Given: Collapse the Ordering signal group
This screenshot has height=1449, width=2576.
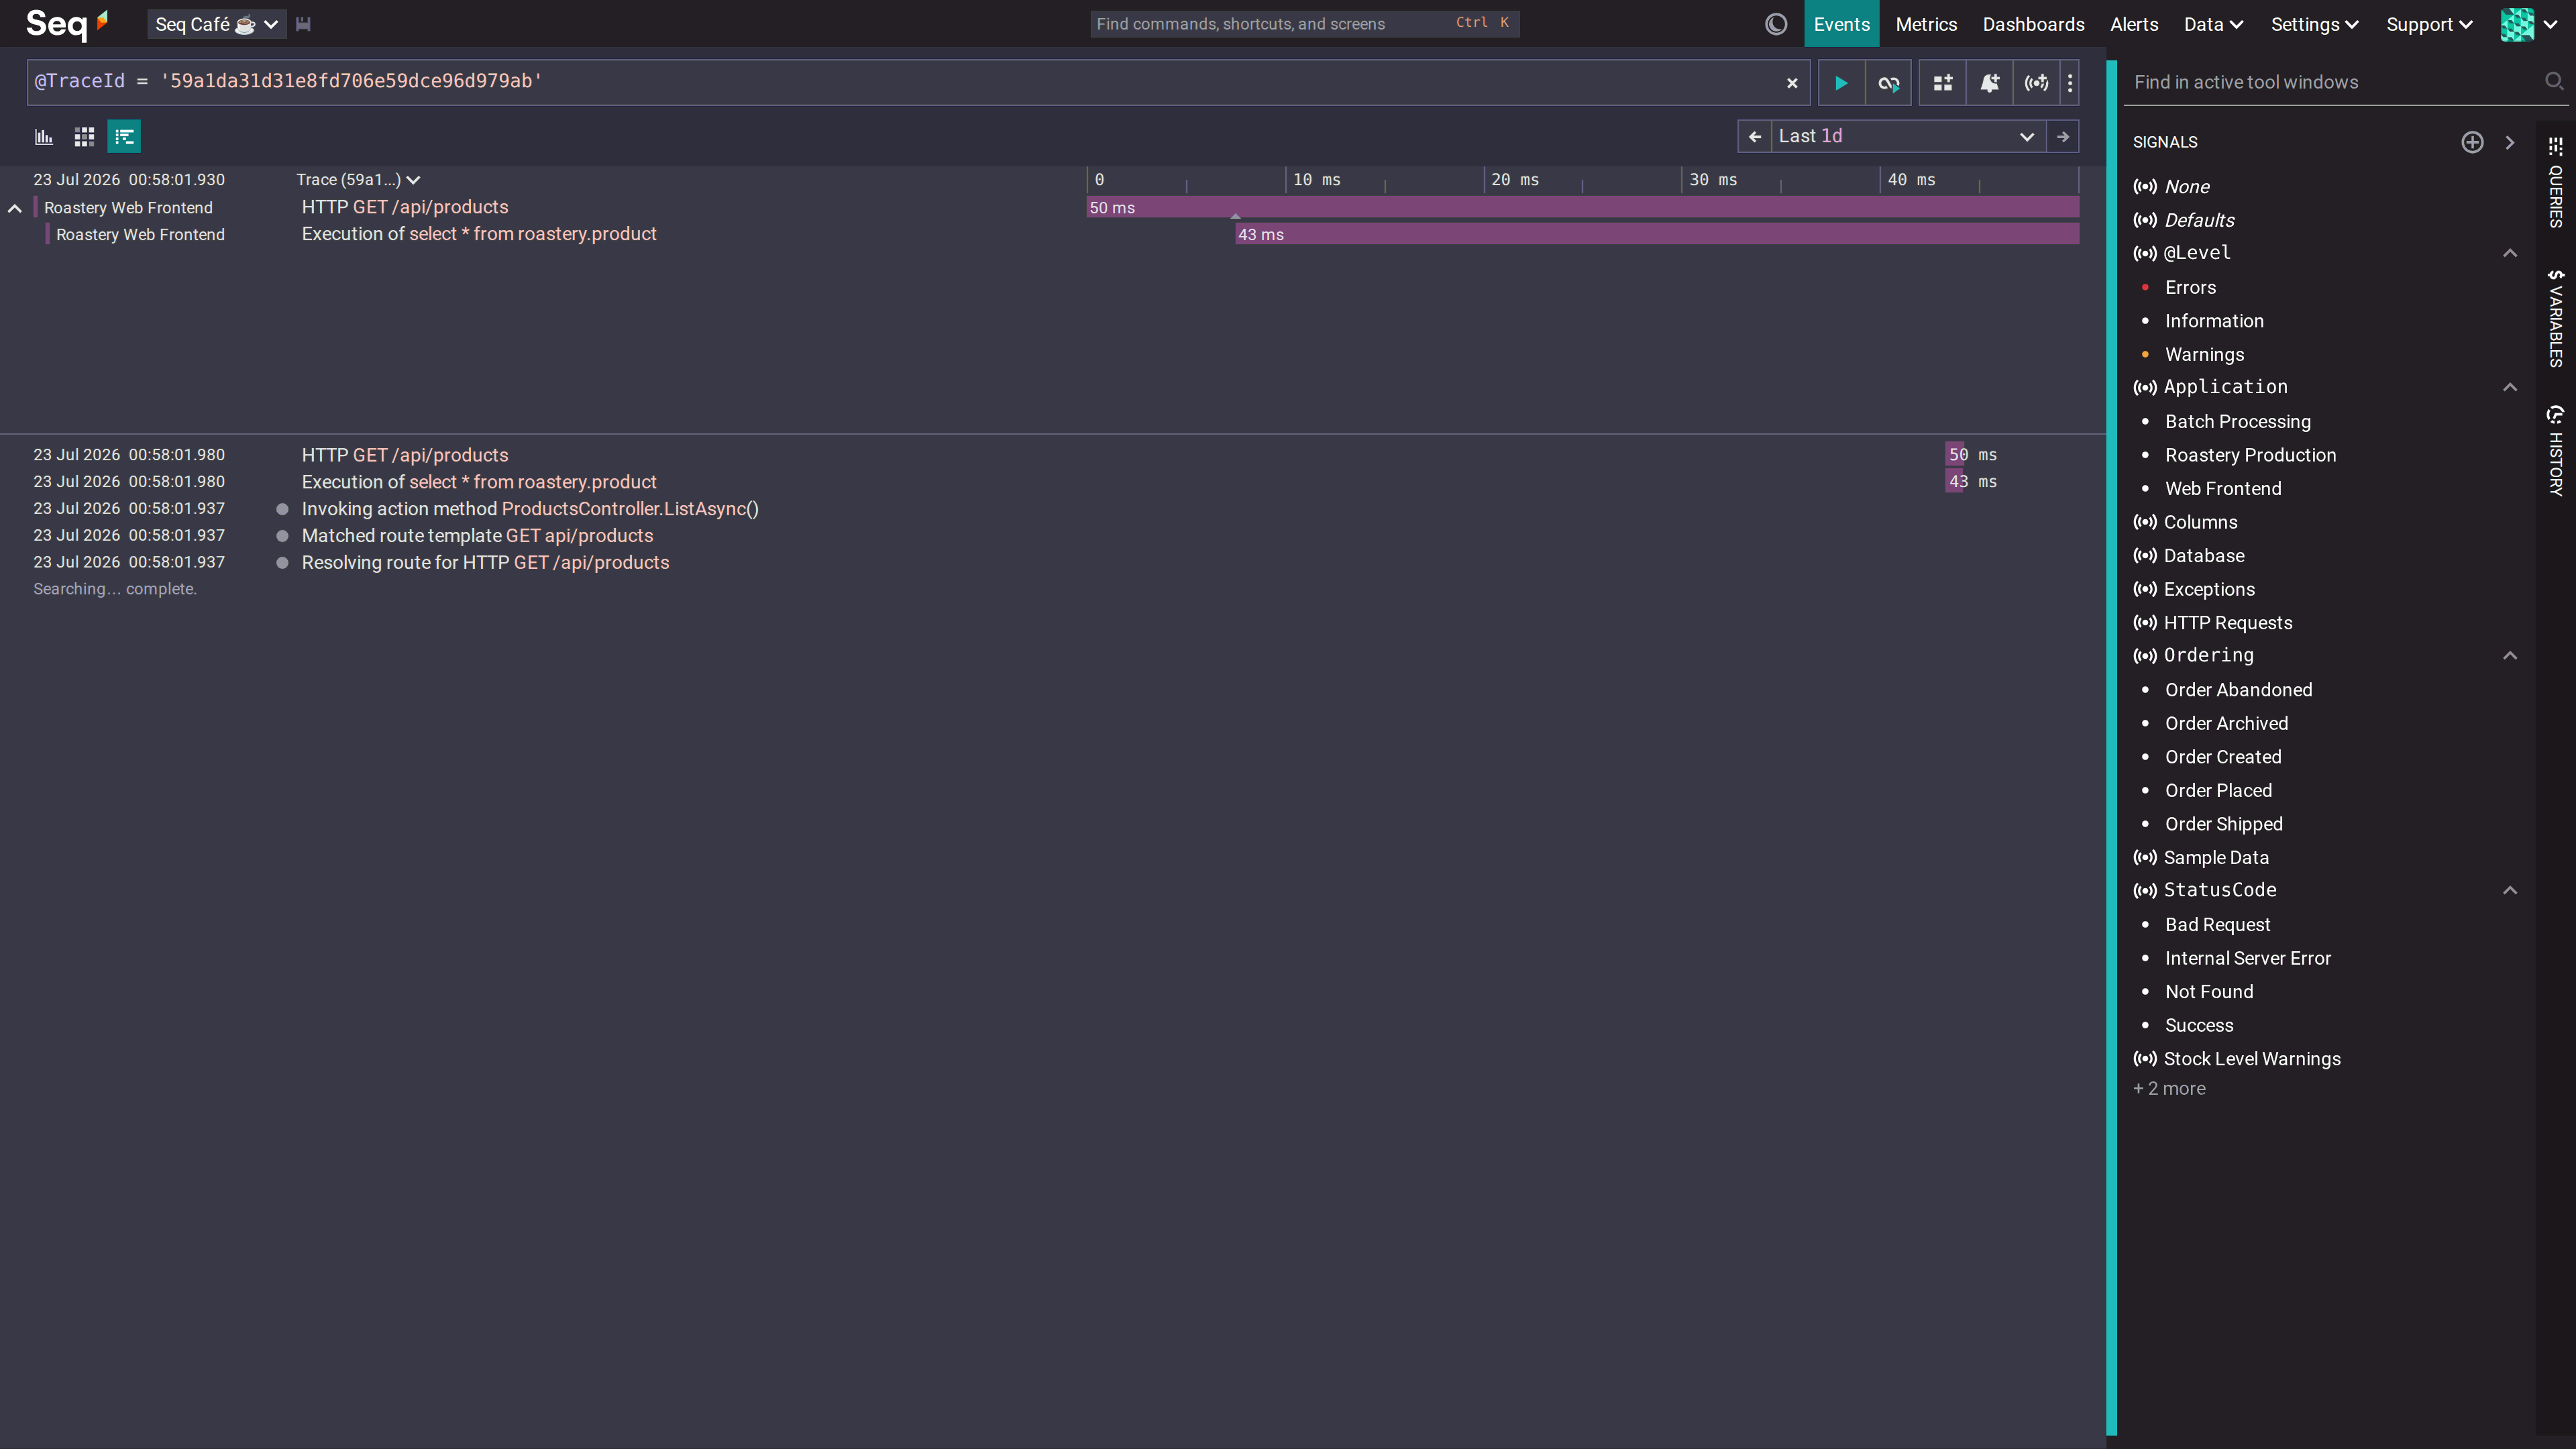Looking at the screenshot, I should pos(2510,656).
